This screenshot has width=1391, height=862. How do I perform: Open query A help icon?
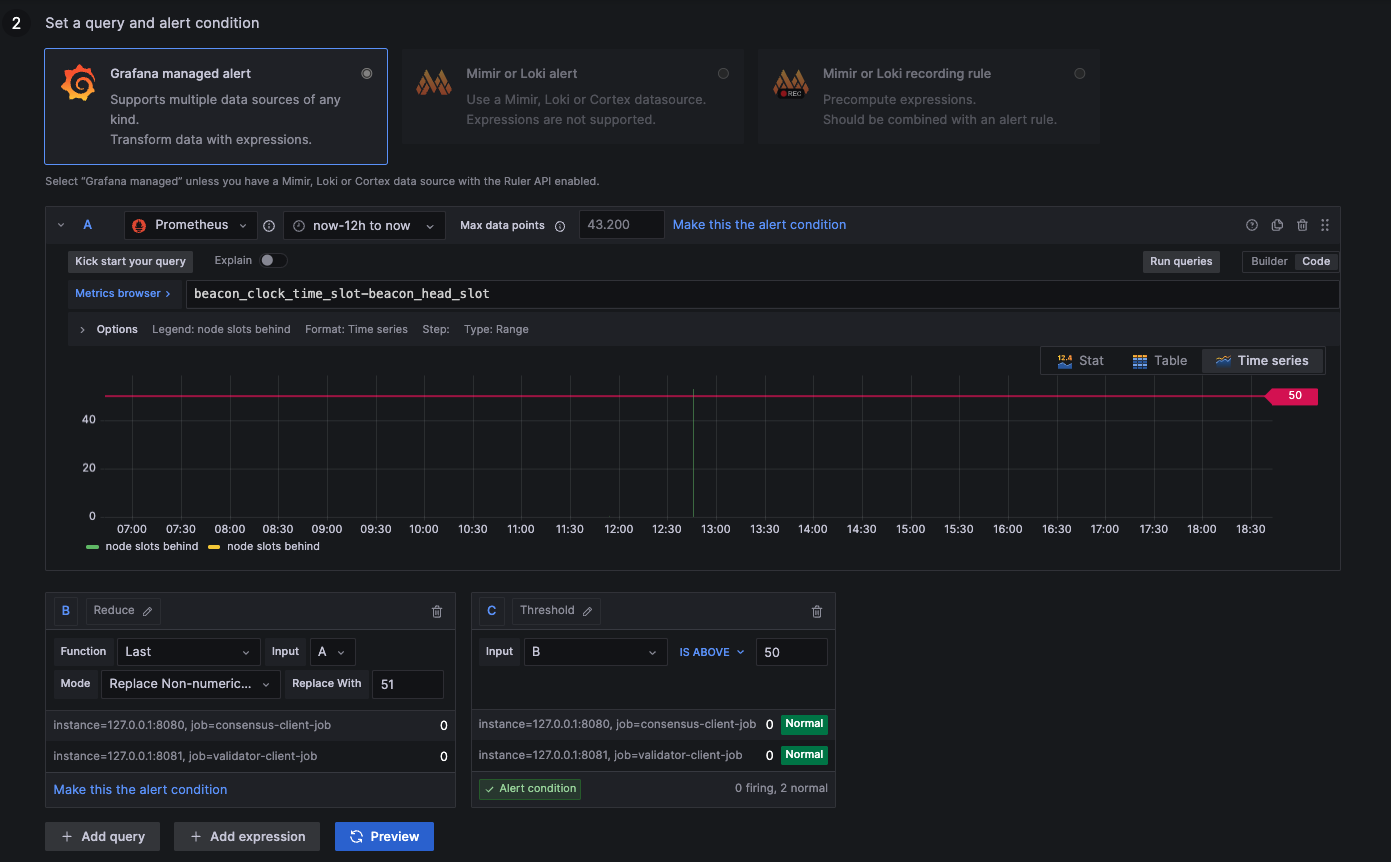point(1251,225)
